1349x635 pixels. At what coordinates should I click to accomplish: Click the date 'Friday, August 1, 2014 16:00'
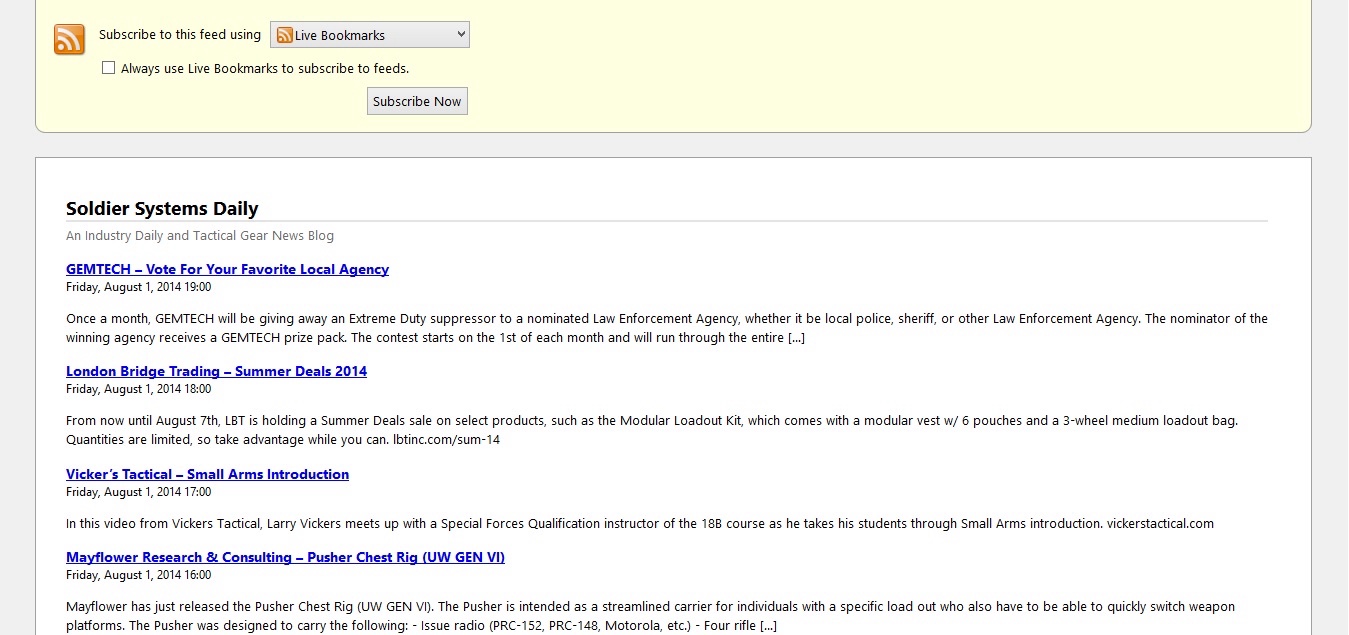click(138, 575)
